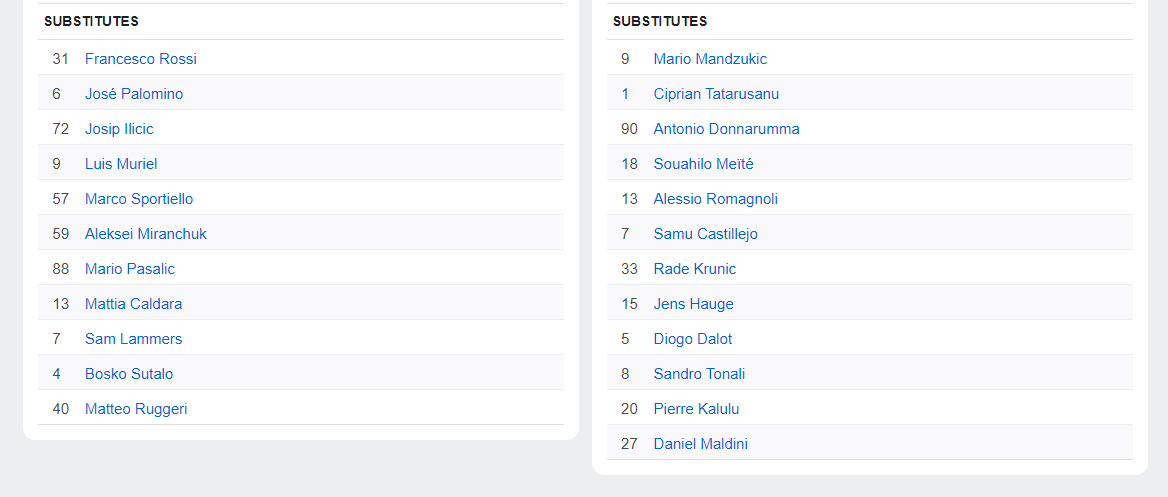View Aleksei Miranchuk's player details
1168x497 pixels.
pos(145,234)
